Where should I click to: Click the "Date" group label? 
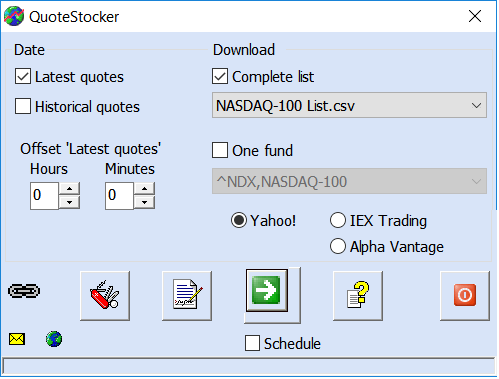(29, 50)
